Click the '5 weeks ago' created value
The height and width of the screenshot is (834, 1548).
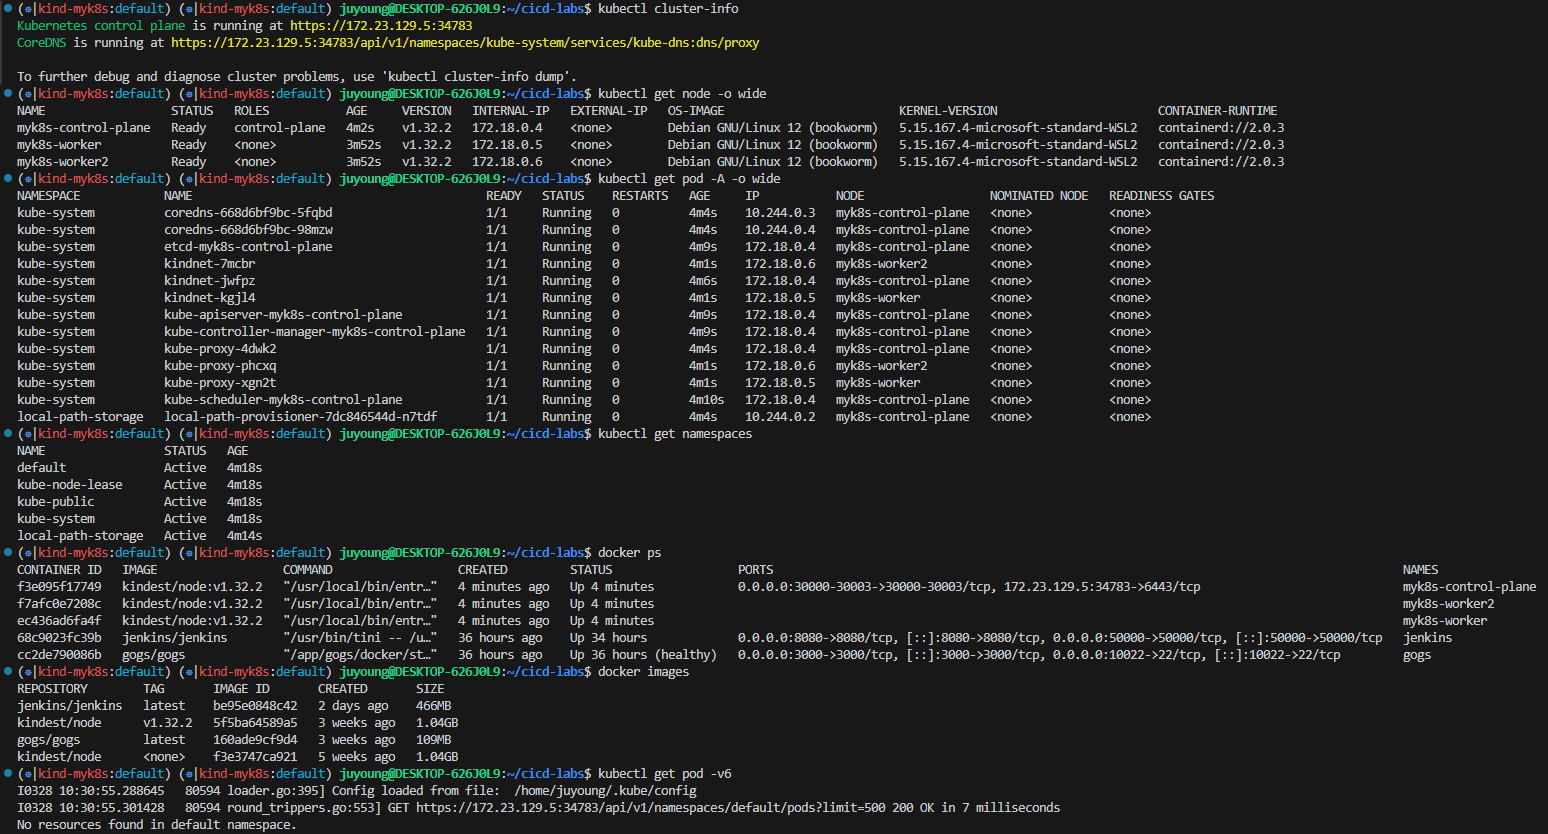[x=357, y=757]
